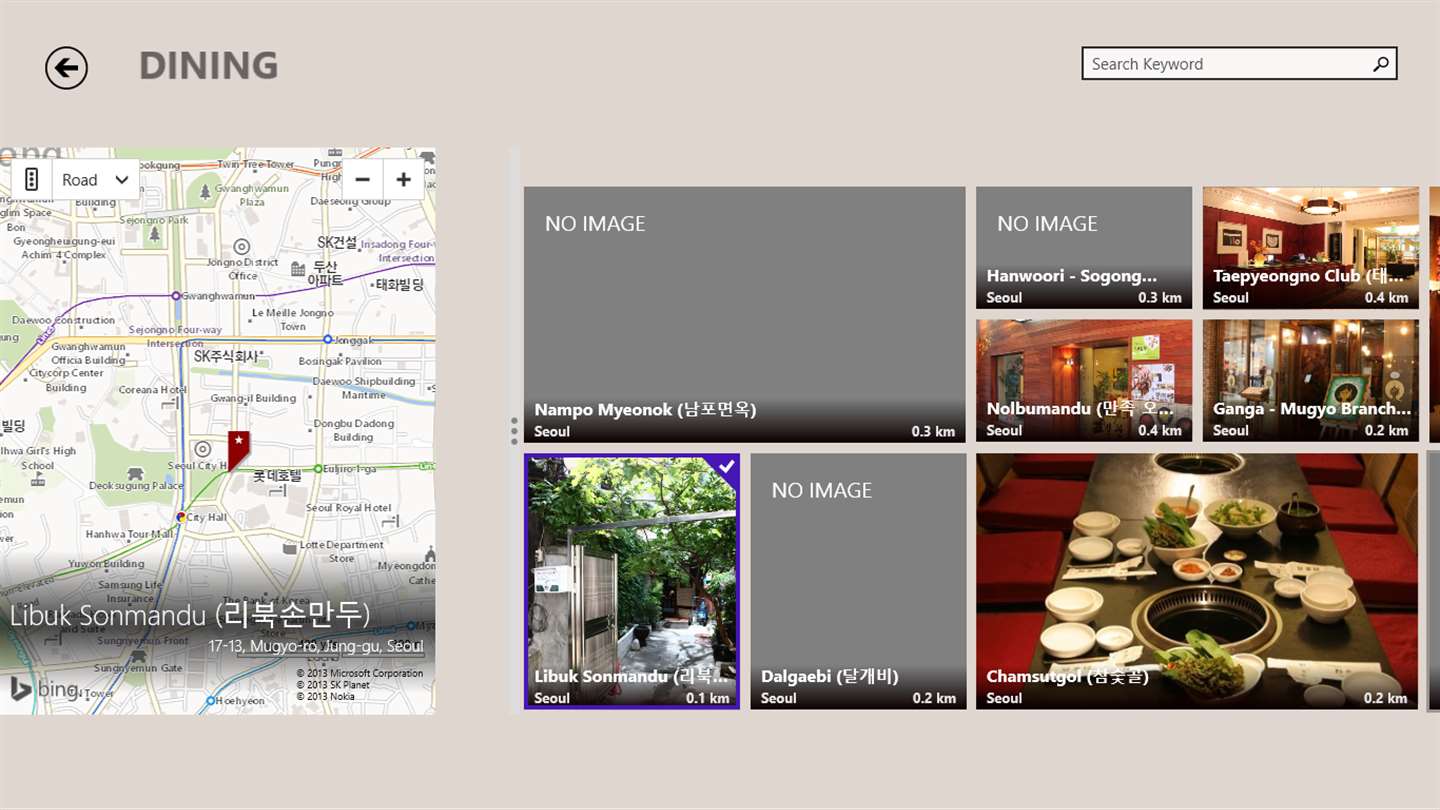Open the Ganga - Mugyo Branch tile

tap(1310, 380)
